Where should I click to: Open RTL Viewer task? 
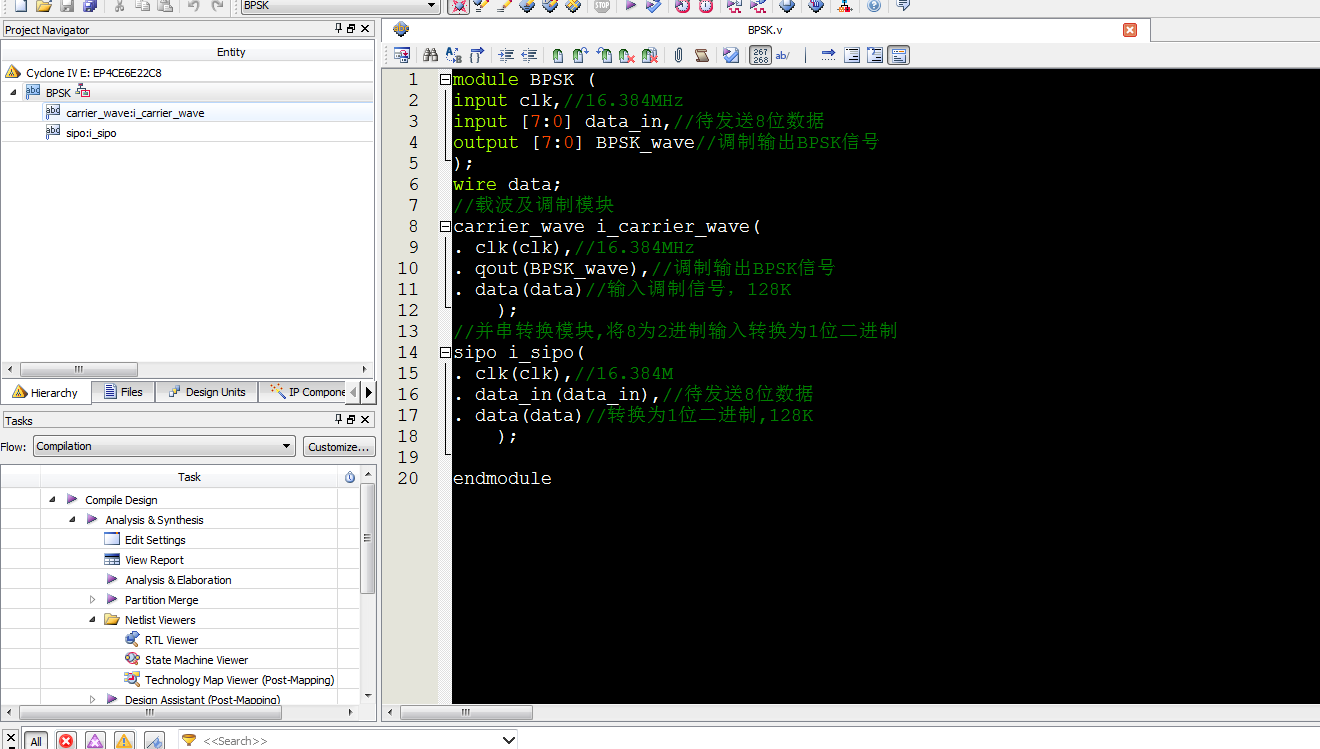[x=171, y=640]
